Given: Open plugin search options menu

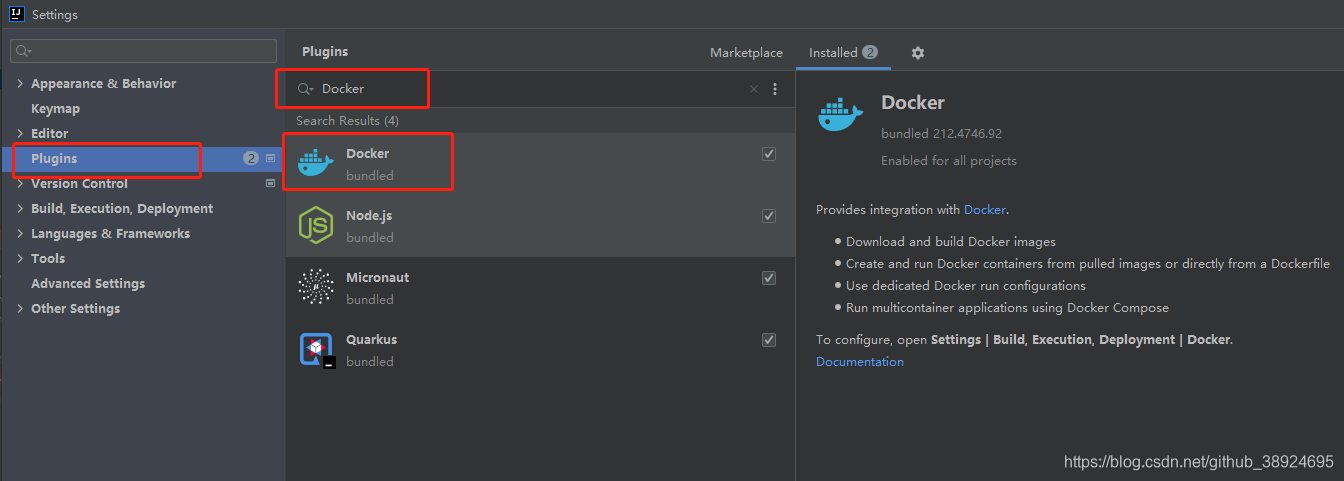Looking at the screenshot, I should click(x=775, y=89).
